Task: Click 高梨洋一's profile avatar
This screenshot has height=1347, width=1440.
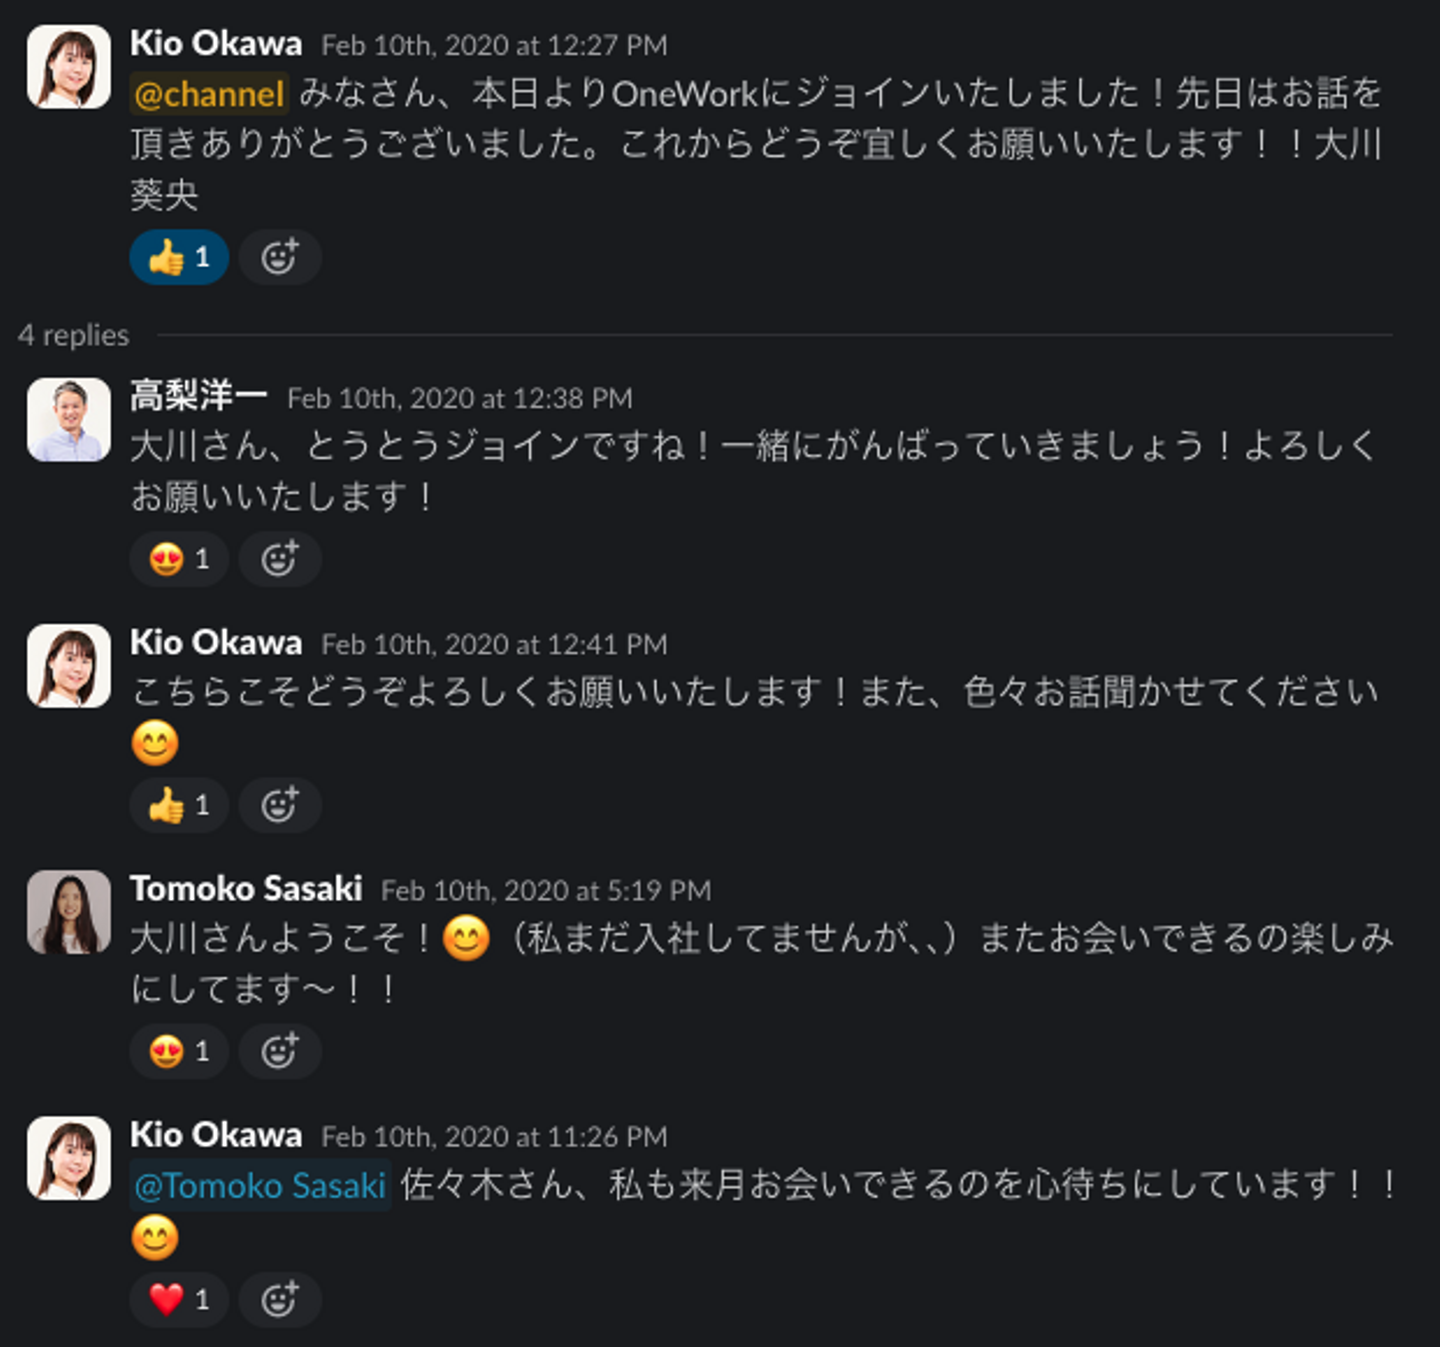Action: point(69,420)
